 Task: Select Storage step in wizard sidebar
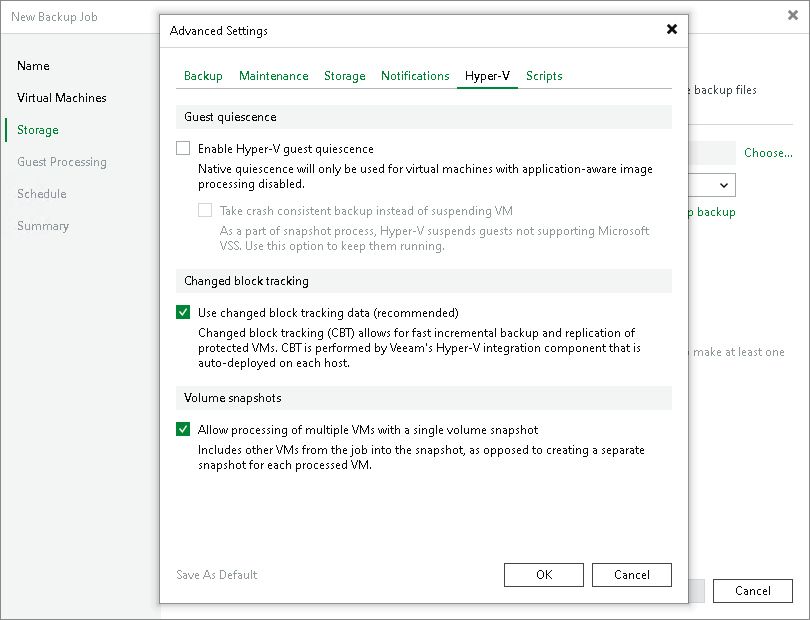click(x=38, y=130)
